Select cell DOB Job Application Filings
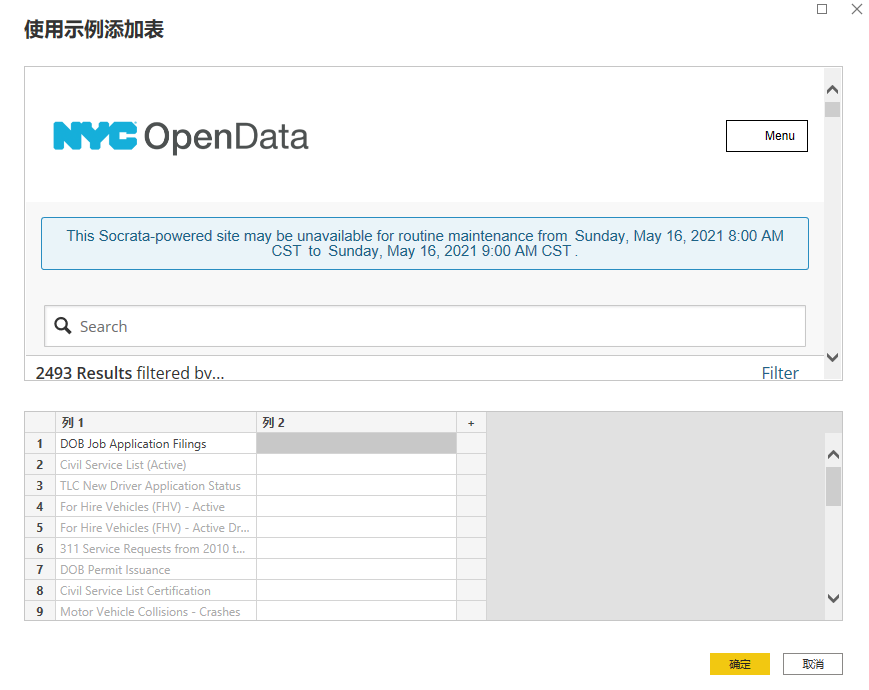869x690 pixels. (x=156, y=443)
